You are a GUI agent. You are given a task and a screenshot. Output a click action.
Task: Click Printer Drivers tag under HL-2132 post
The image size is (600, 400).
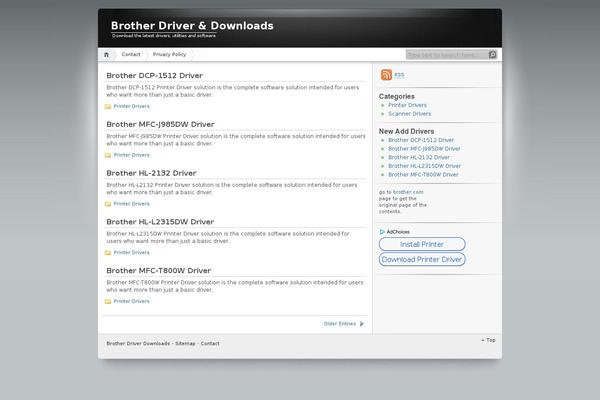point(132,204)
